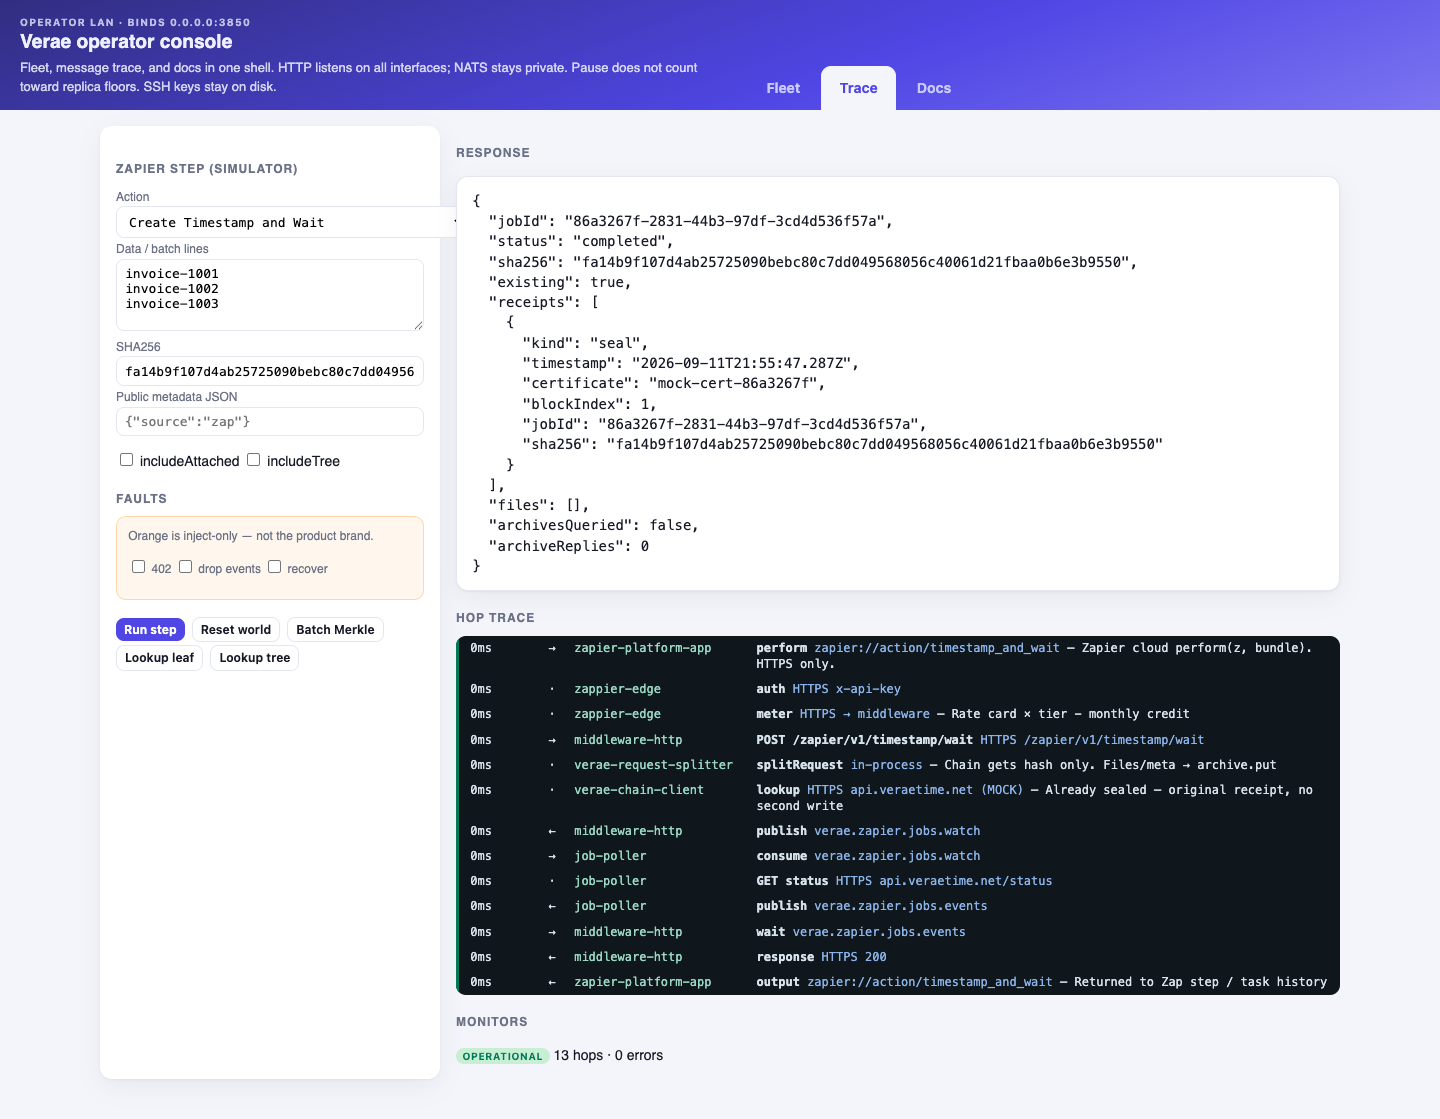This screenshot has height=1119, width=1440.
Task: Tick the includeTree checkbox
Action: 254,460
